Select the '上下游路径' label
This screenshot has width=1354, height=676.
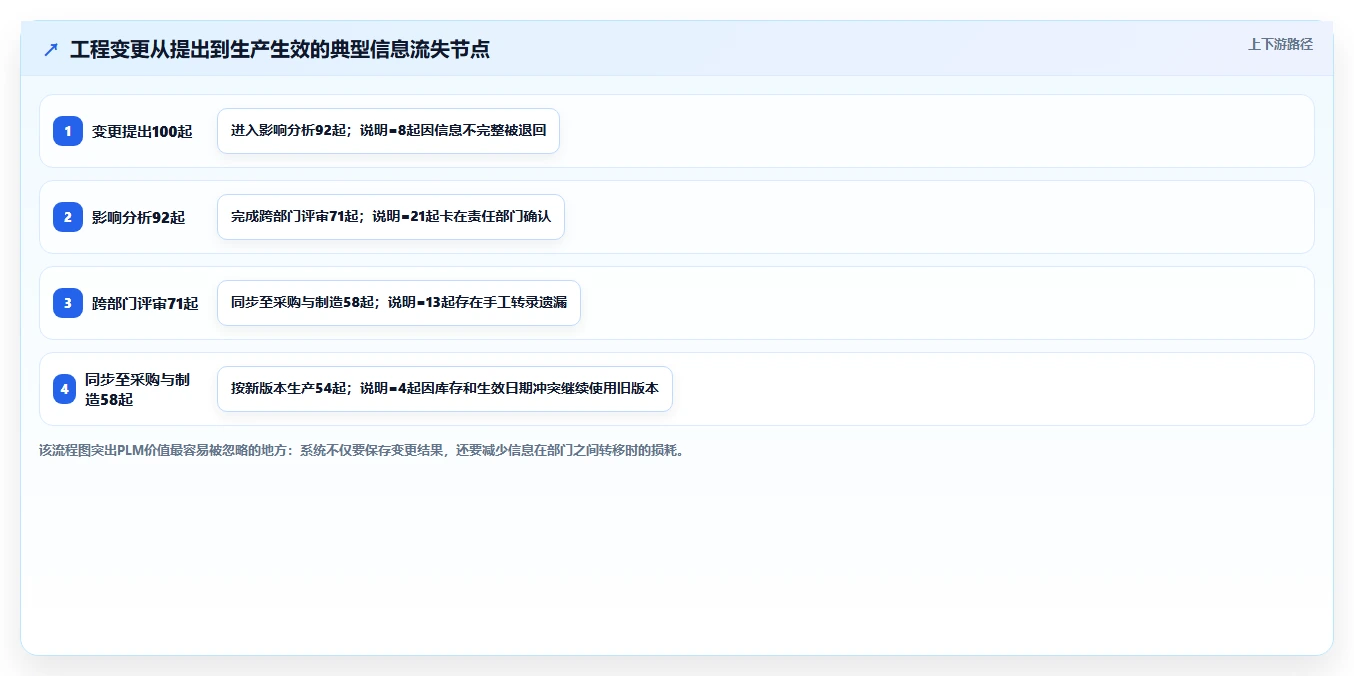pos(1280,44)
